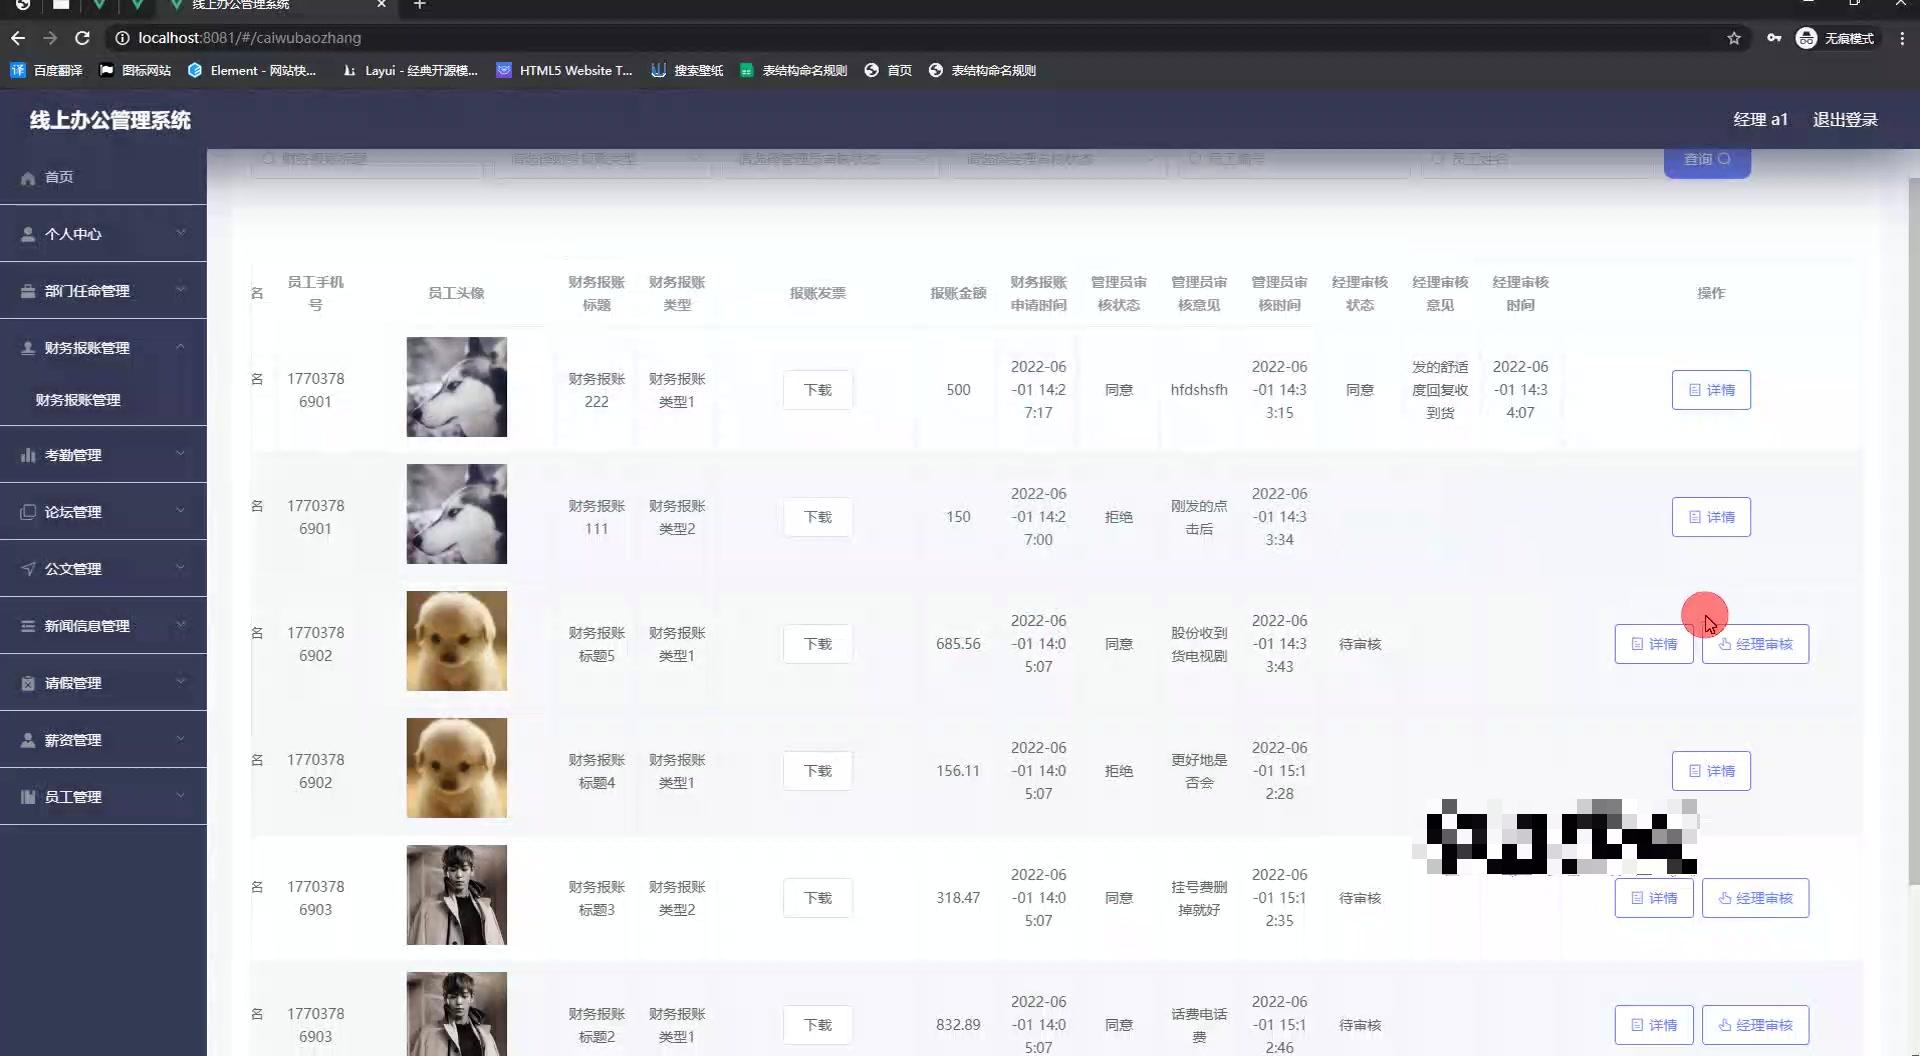This screenshot has width=1920, height=1056.
Task: Open 详情 for the 财务报账111 row
Action: pyautogui.click(x=1711, y=517)
